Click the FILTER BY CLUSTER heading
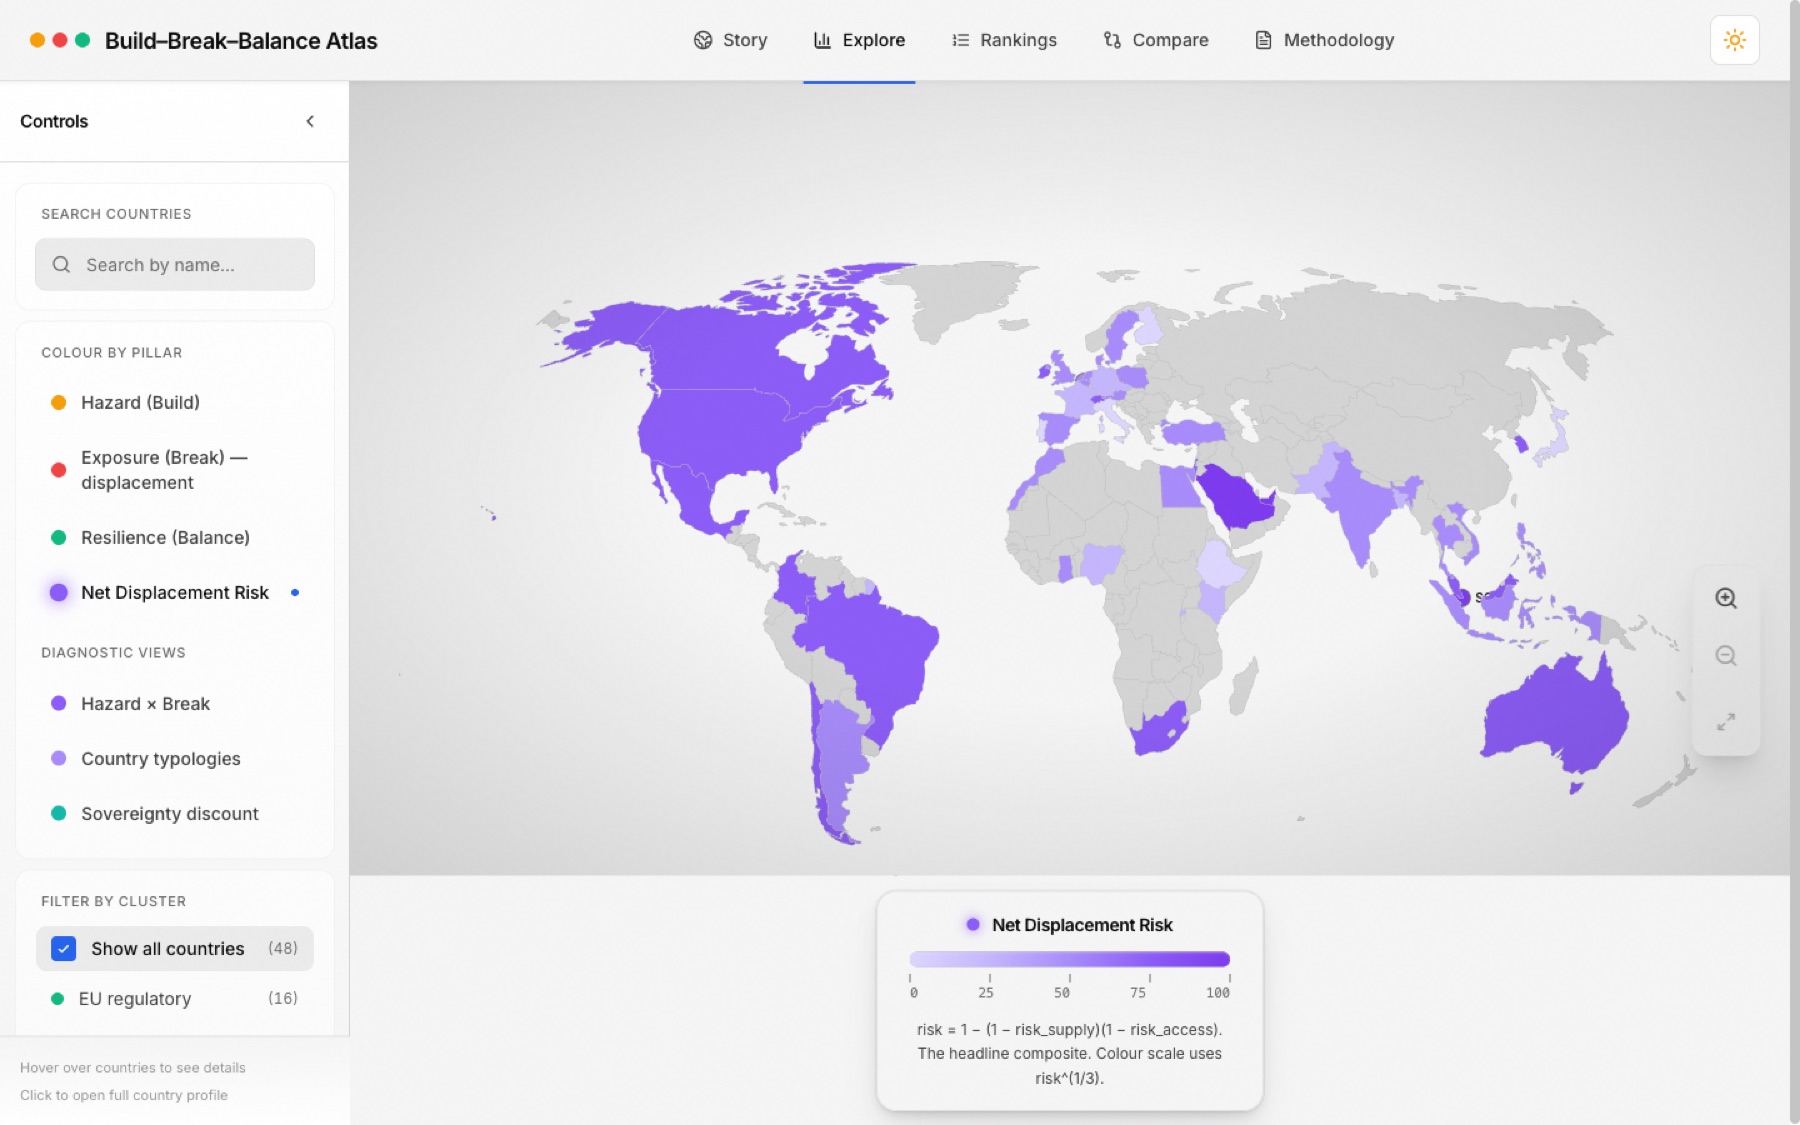Viewport: 1800px width, 1125px height. [113, 901]
